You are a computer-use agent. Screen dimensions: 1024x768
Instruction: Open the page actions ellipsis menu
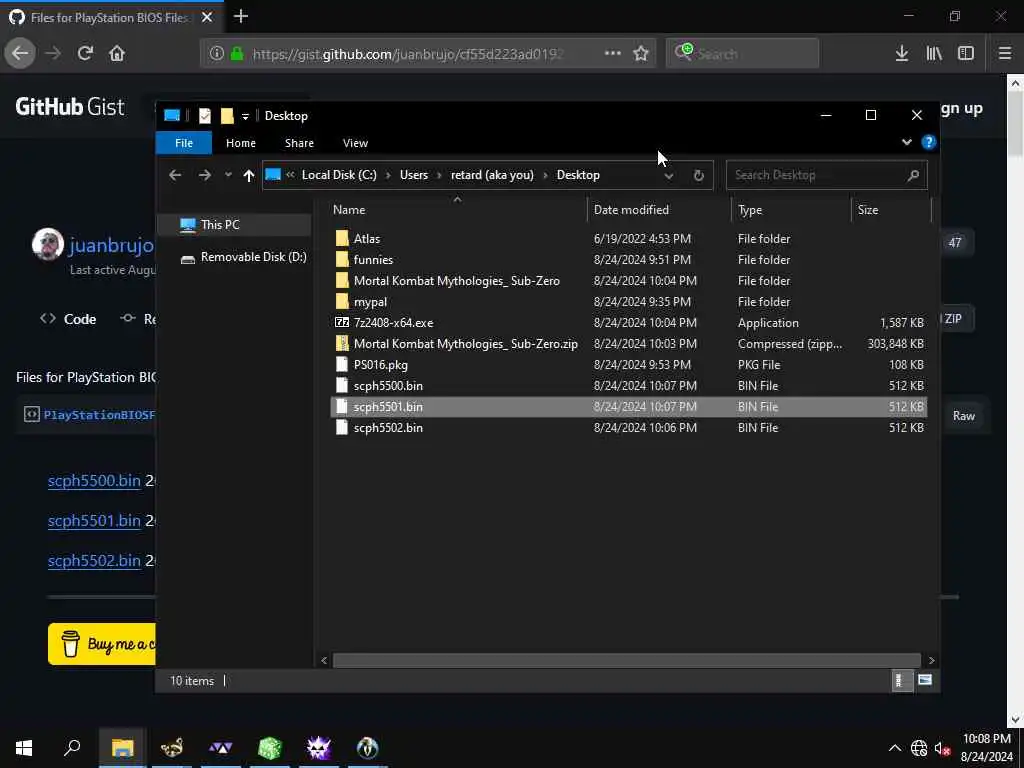pyautogui.click(x=613, y=53)
